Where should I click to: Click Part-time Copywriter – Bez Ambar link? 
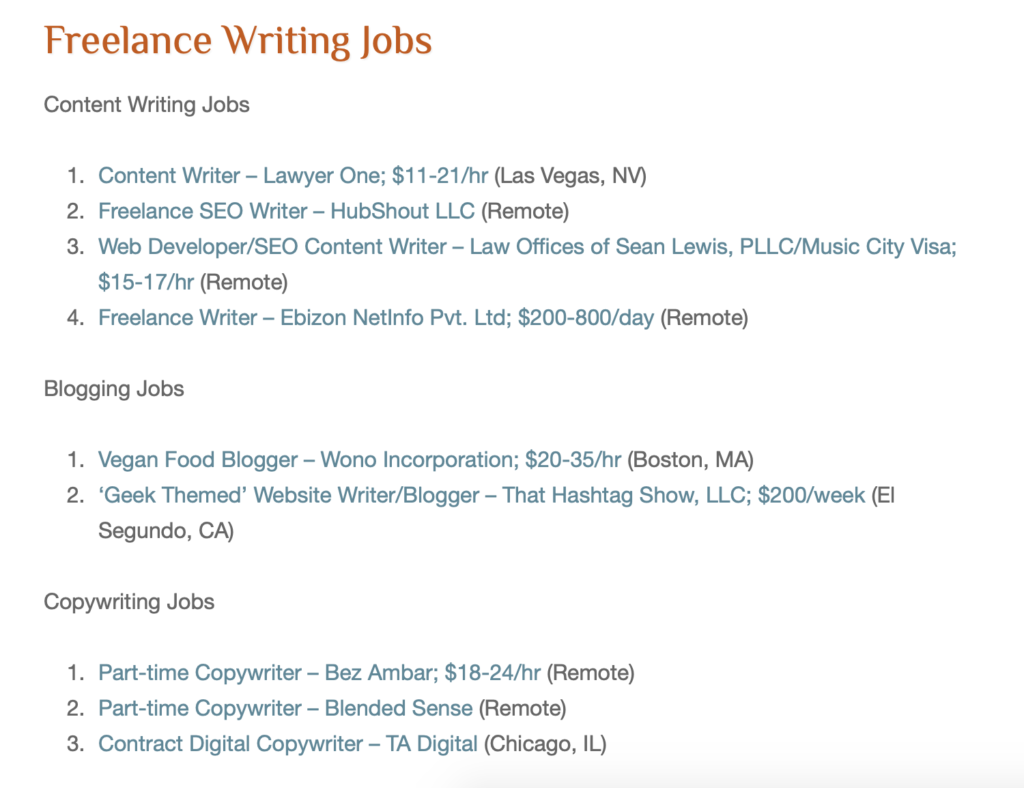pos(318,673)
